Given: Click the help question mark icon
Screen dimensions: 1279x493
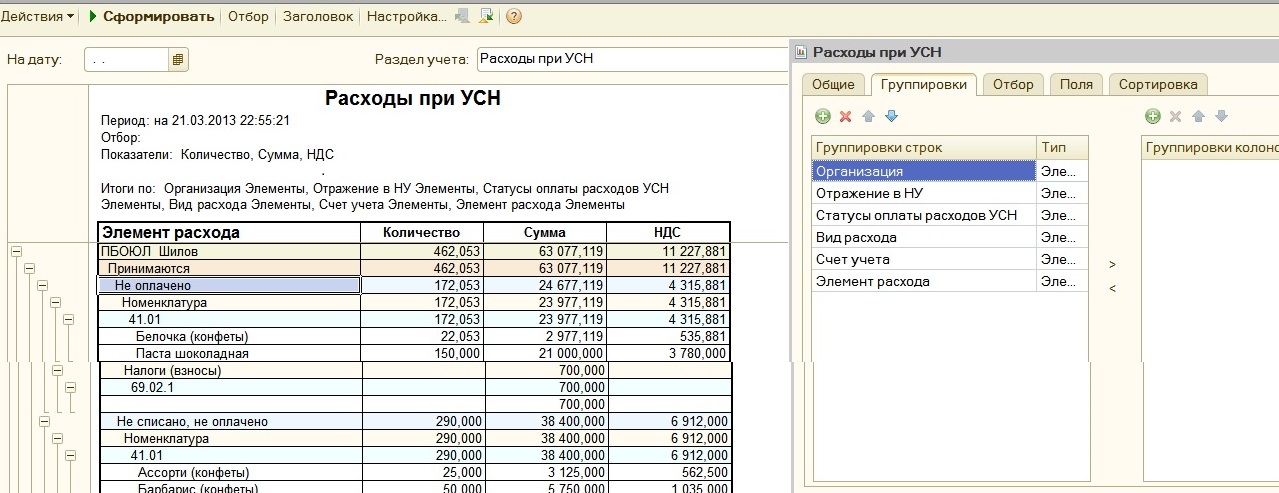Looking at the screenshot, I should point(514,16).
